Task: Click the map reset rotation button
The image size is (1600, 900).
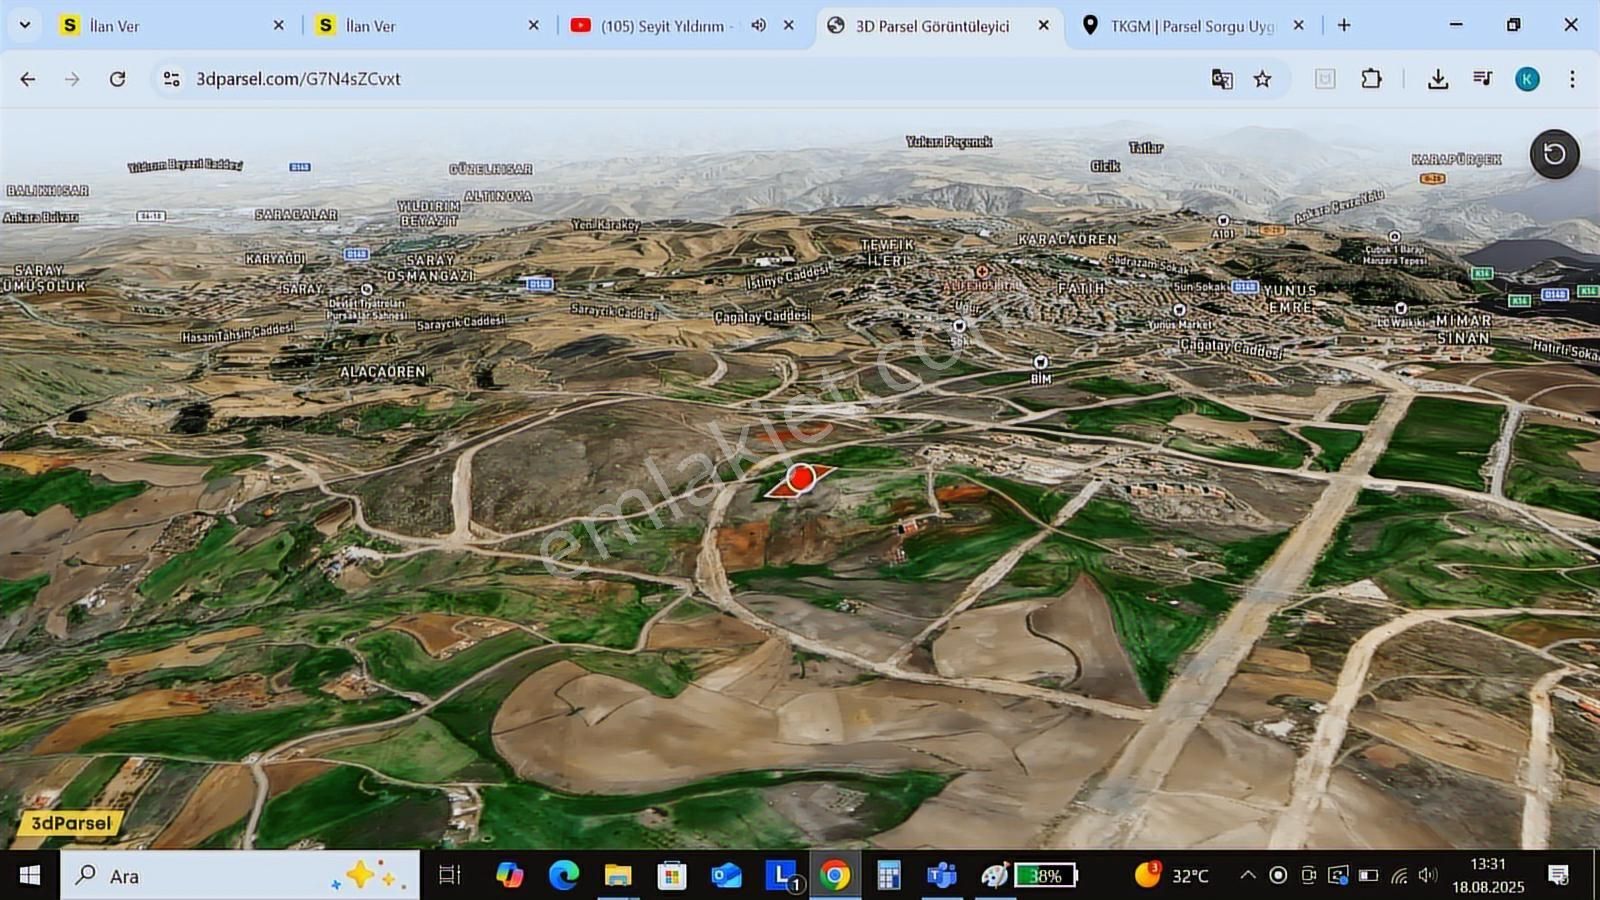Action: [1554, 154]
